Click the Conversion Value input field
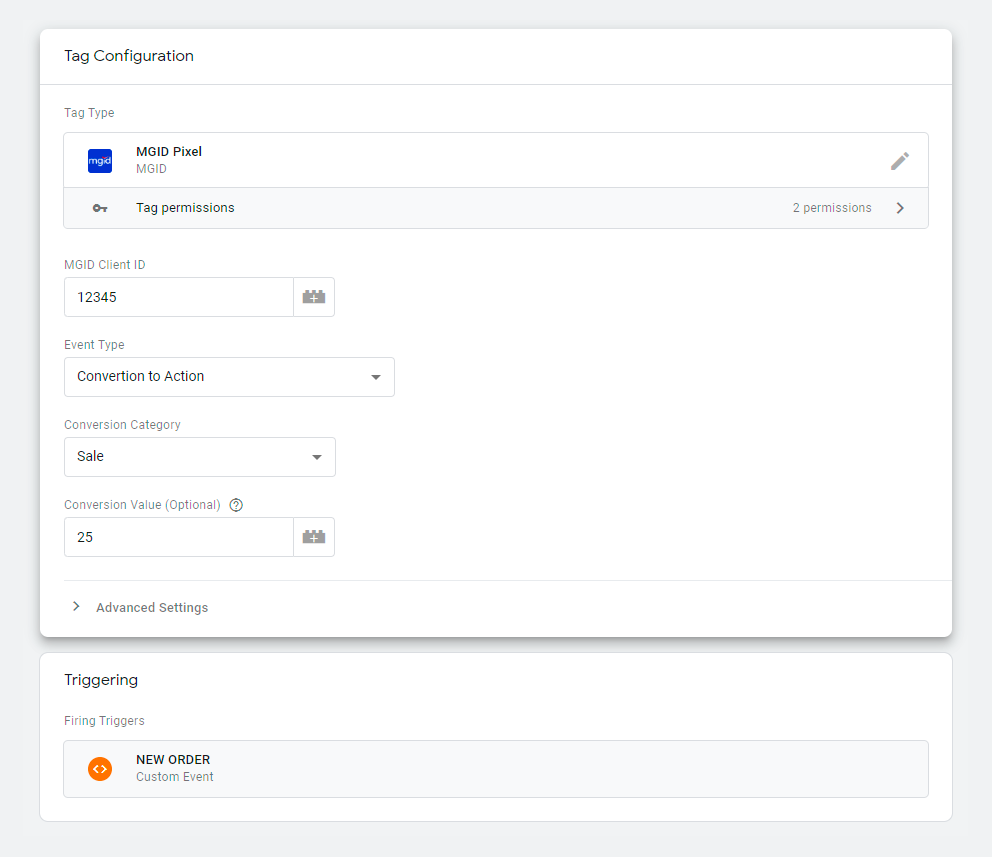Image resolution: width=992 pixels, height=857 pixels. 179,537
